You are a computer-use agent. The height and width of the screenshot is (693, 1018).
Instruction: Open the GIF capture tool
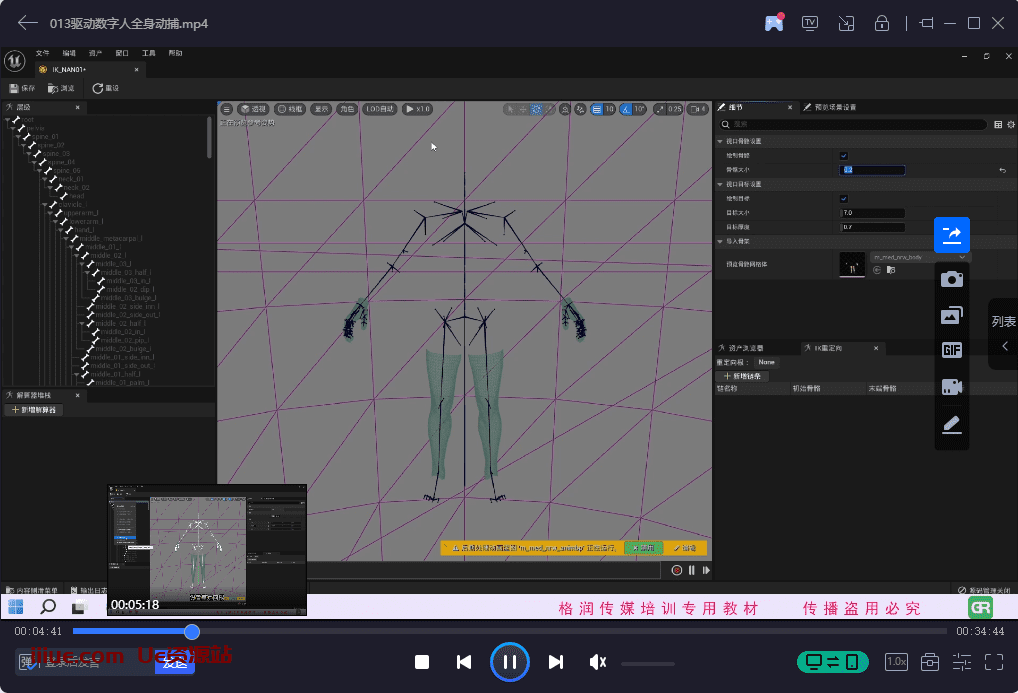click(x=951, y=350)
